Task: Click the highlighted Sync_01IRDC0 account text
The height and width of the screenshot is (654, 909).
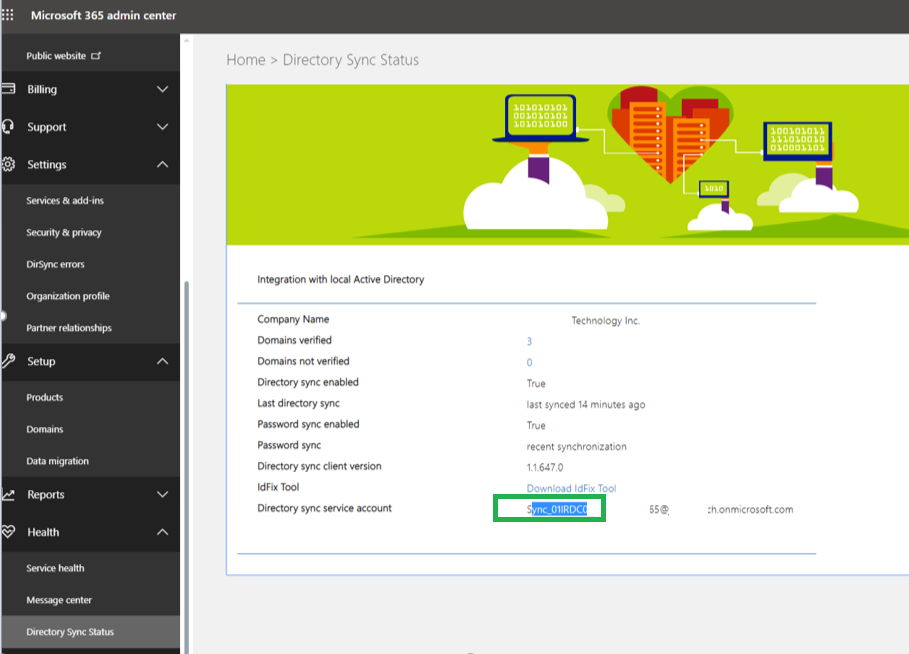Action: click(557, 509)
